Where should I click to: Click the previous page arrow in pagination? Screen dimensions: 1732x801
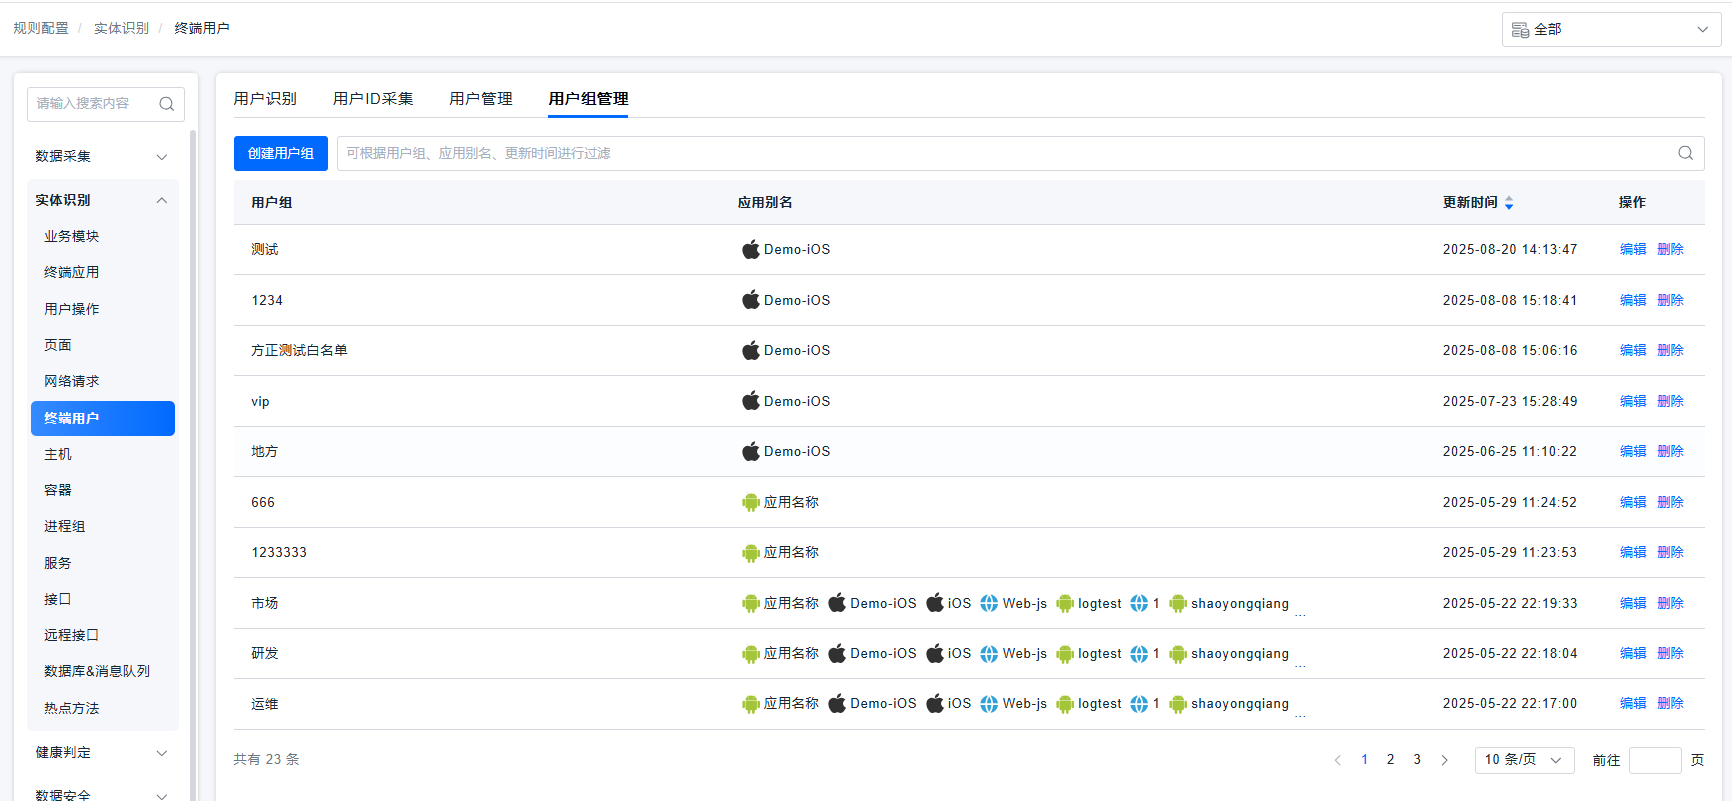point(1338,760)
